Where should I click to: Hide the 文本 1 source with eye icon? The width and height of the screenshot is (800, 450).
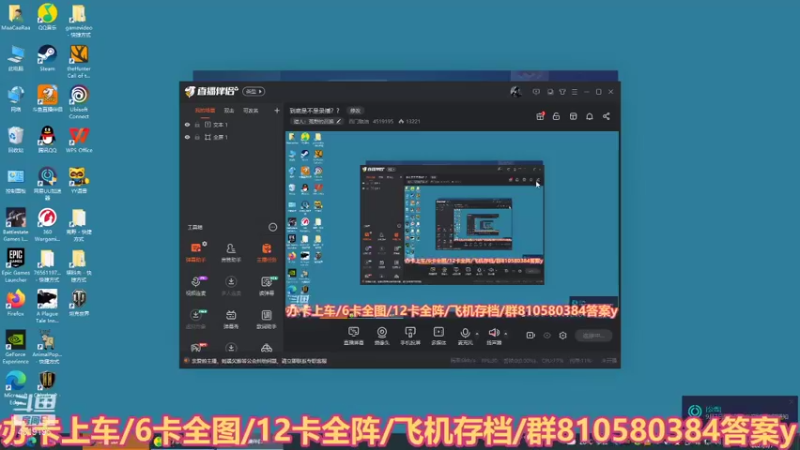tap(187, 124)
